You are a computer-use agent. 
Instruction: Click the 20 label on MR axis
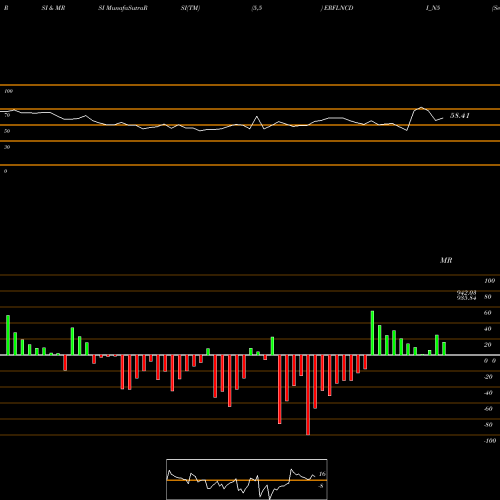[x=488, y=345]
